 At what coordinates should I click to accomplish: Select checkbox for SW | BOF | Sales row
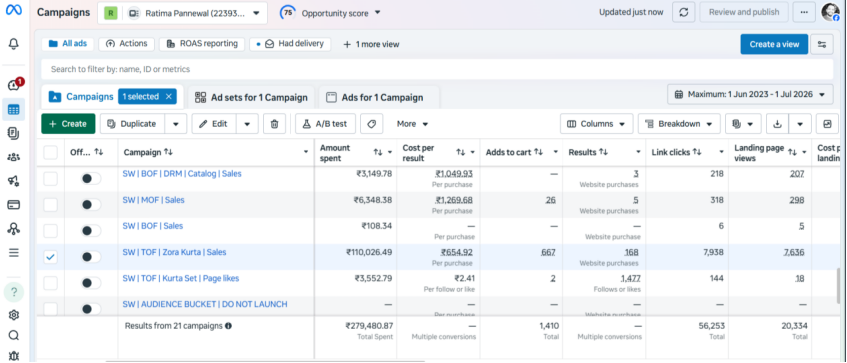coord(50,231)
